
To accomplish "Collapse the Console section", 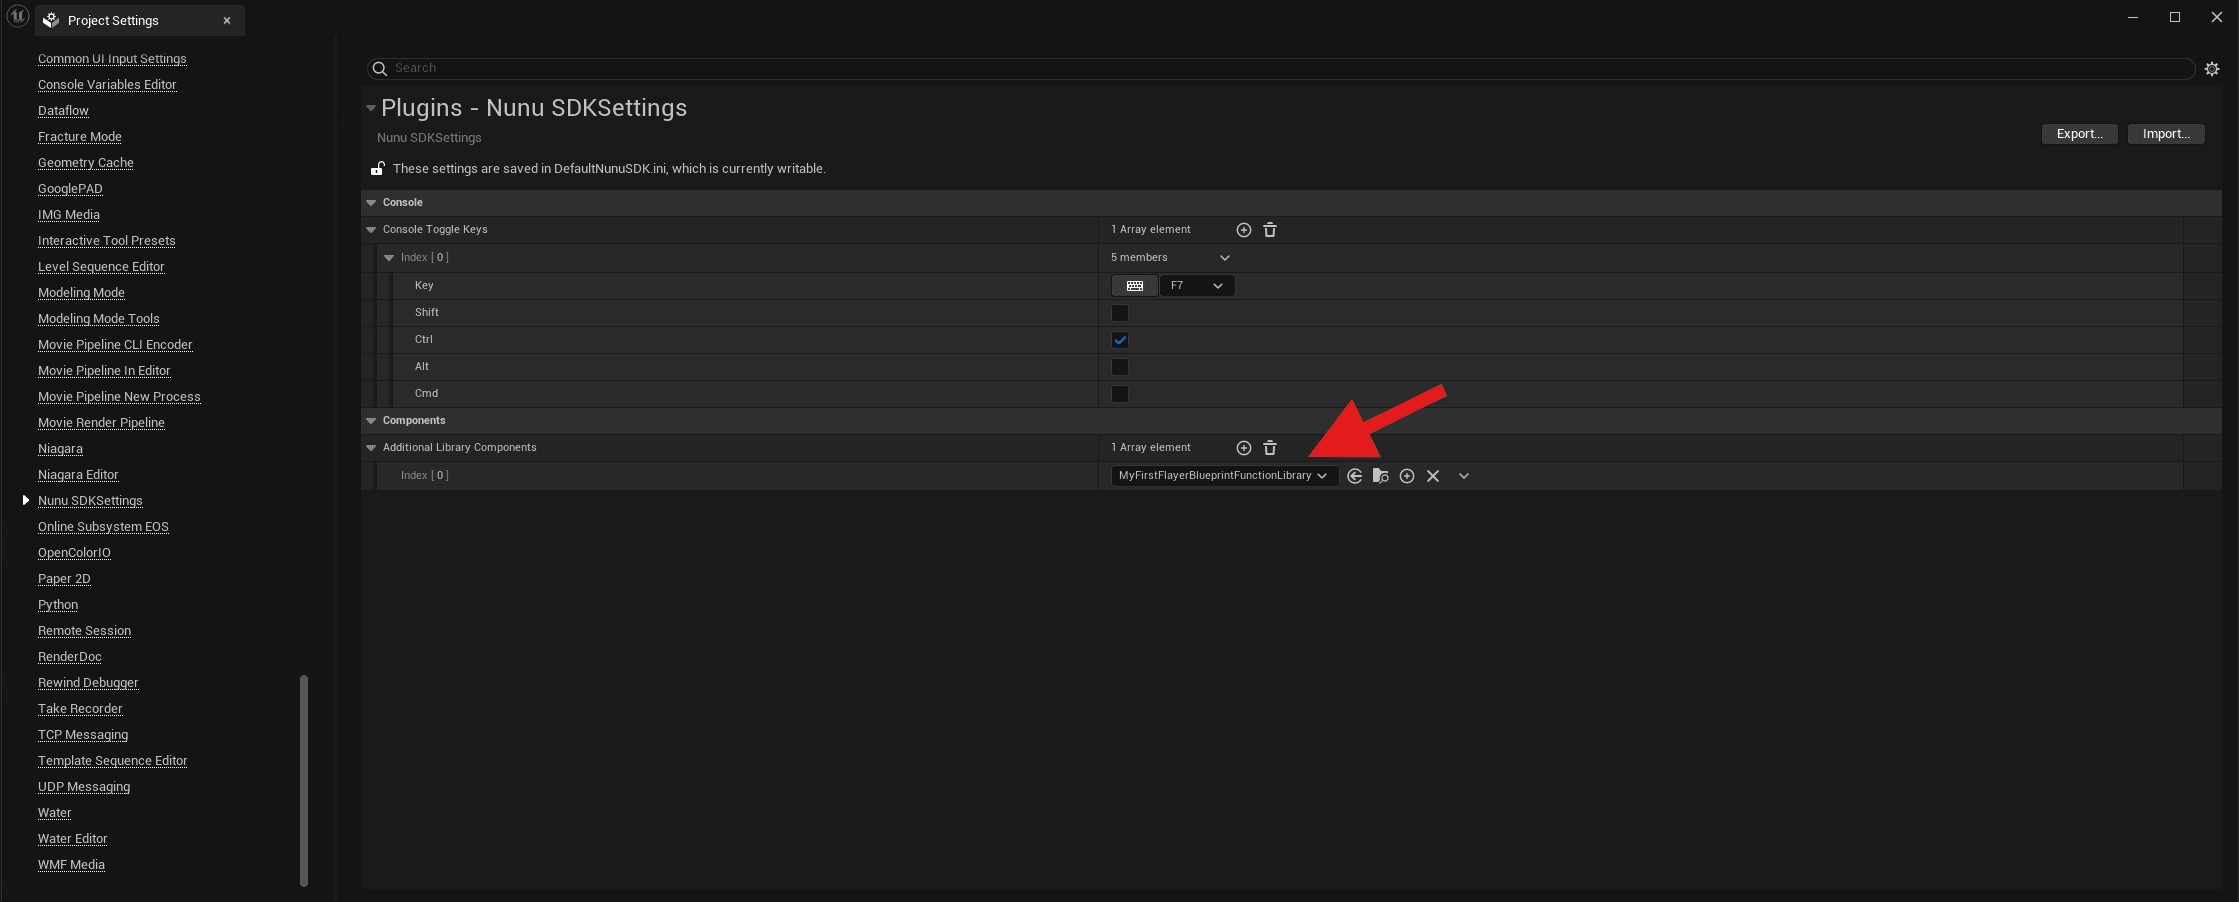I will [x=371, y=203].
